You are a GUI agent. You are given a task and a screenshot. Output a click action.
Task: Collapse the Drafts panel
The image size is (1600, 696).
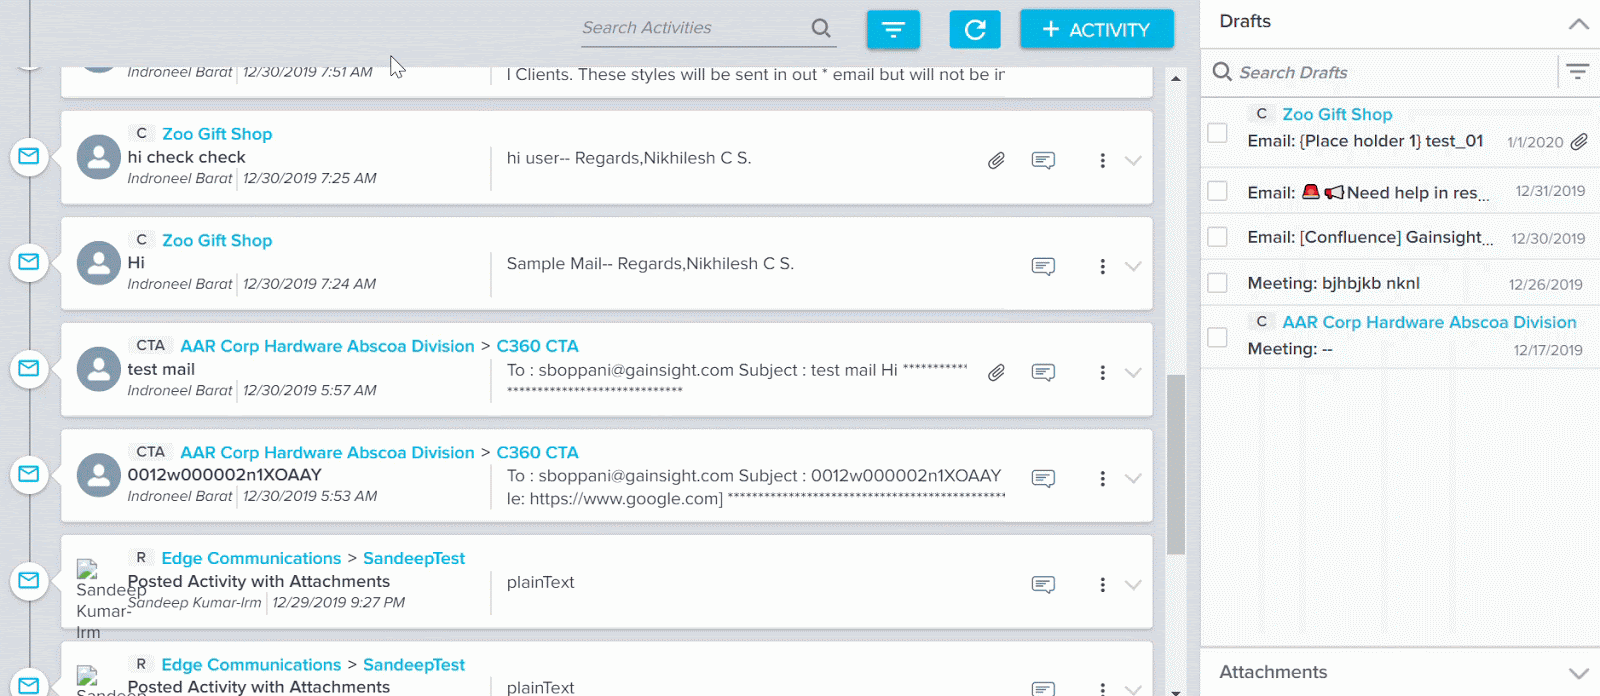click(1578, 23)
